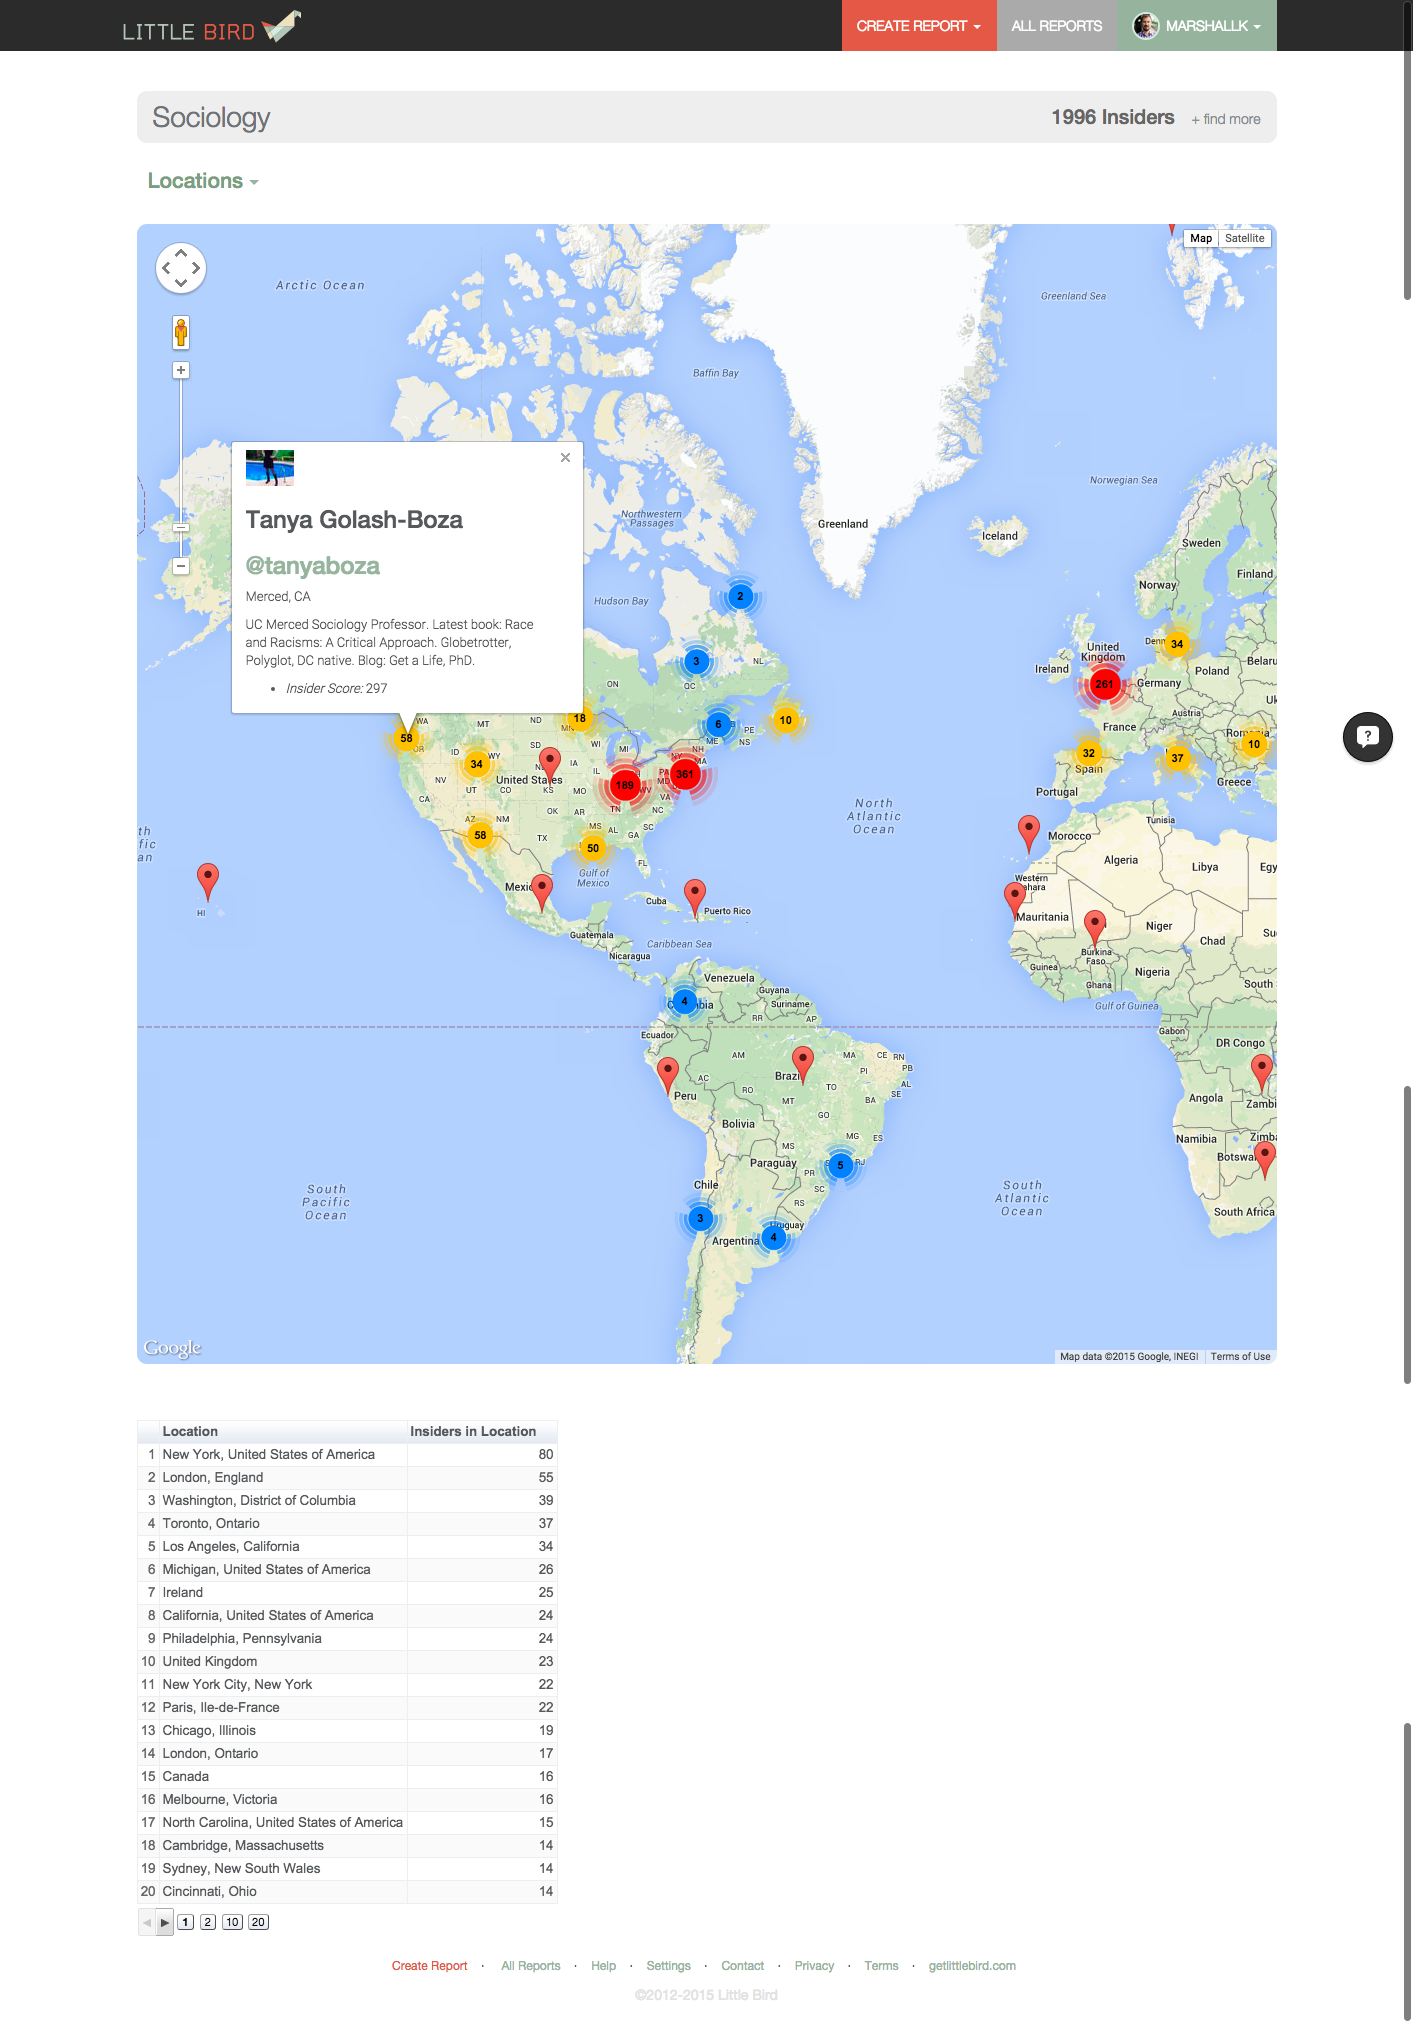Click the find more insiders link
Viewport: 1413px width, 2023px height.
click(1226, 119)
